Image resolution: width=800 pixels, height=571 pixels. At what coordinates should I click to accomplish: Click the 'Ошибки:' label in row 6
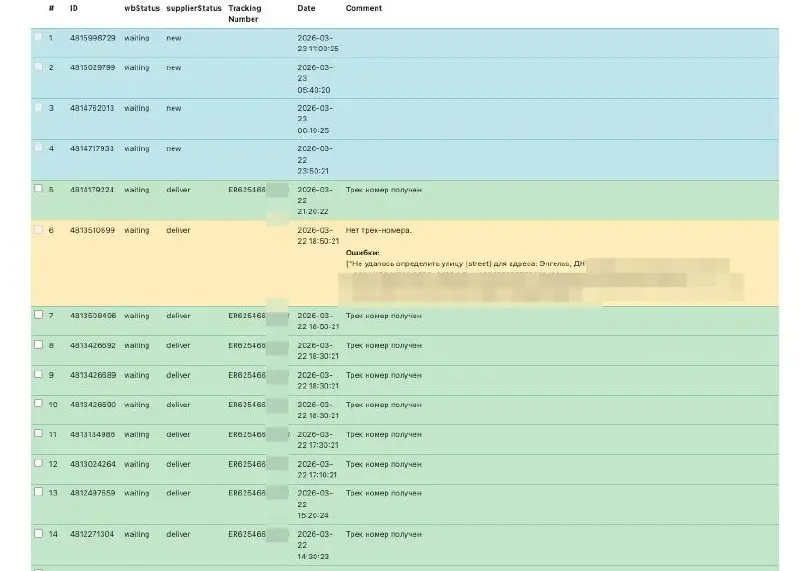tap(362, 253)
